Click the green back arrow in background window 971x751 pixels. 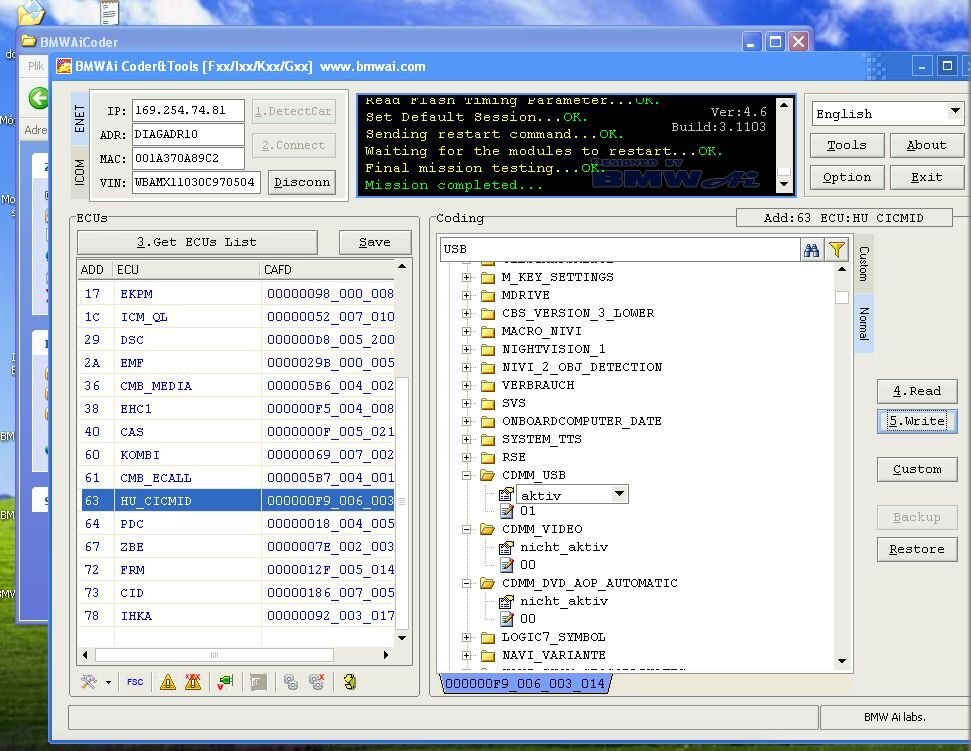(38, 98)
